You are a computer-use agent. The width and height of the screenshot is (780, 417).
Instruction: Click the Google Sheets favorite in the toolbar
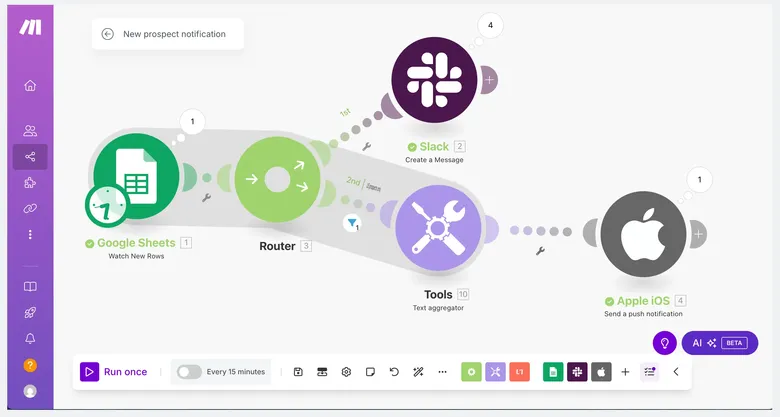553,372
